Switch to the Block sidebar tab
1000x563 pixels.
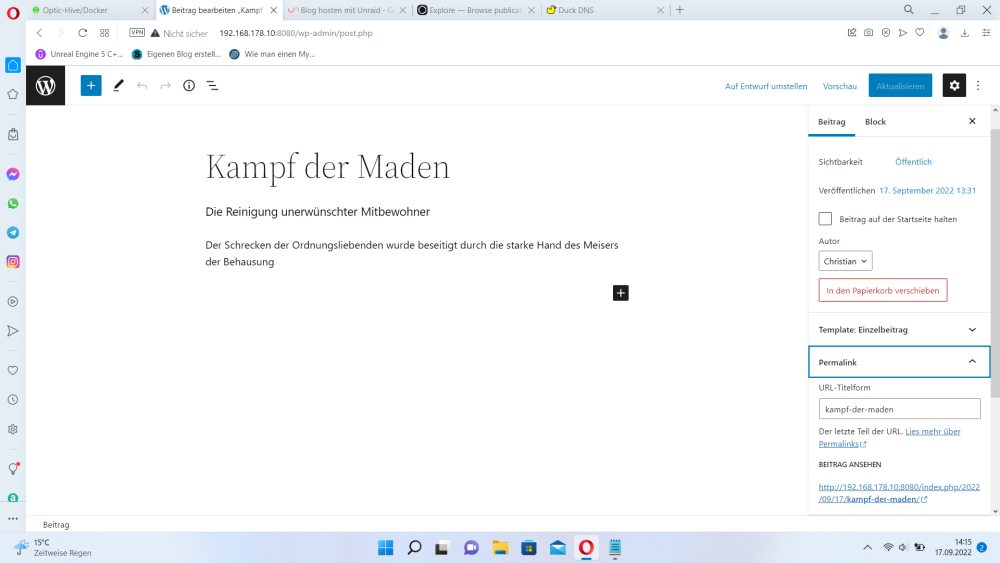coord(875,122)
